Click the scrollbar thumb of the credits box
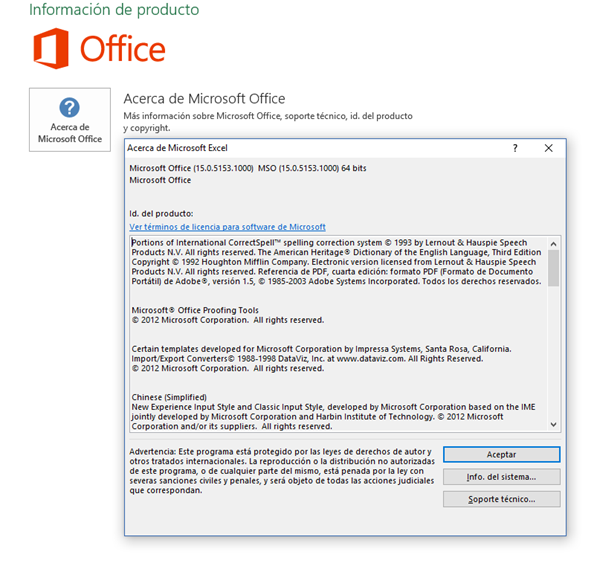 coord(554,268)
